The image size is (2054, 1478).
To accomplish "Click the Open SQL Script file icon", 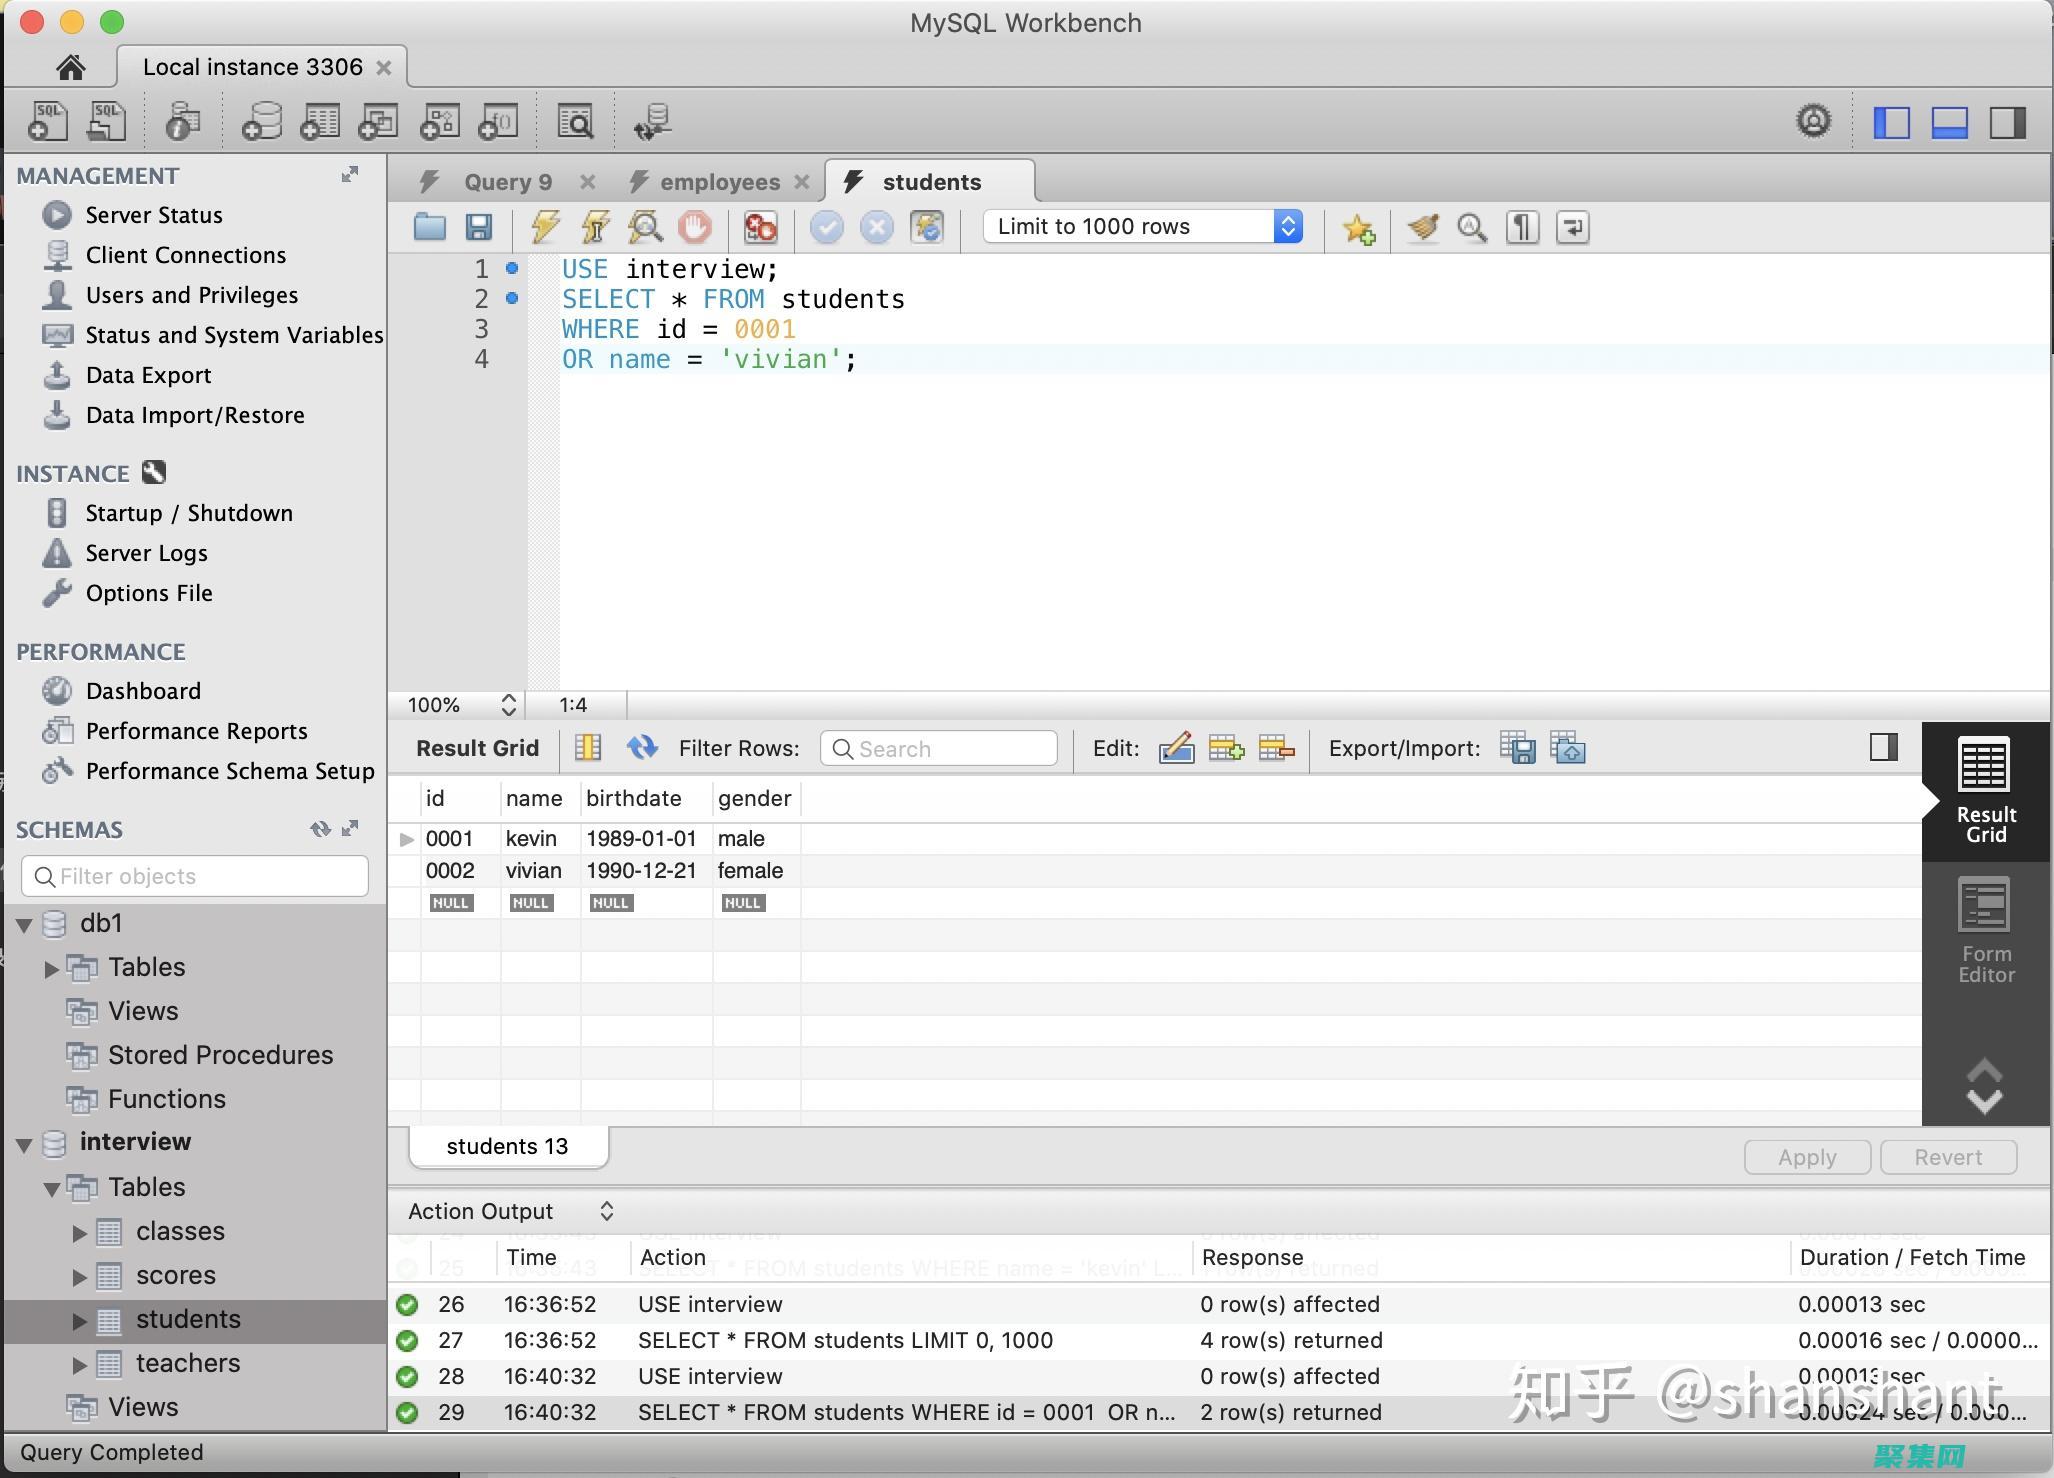I will coord(429,225).
